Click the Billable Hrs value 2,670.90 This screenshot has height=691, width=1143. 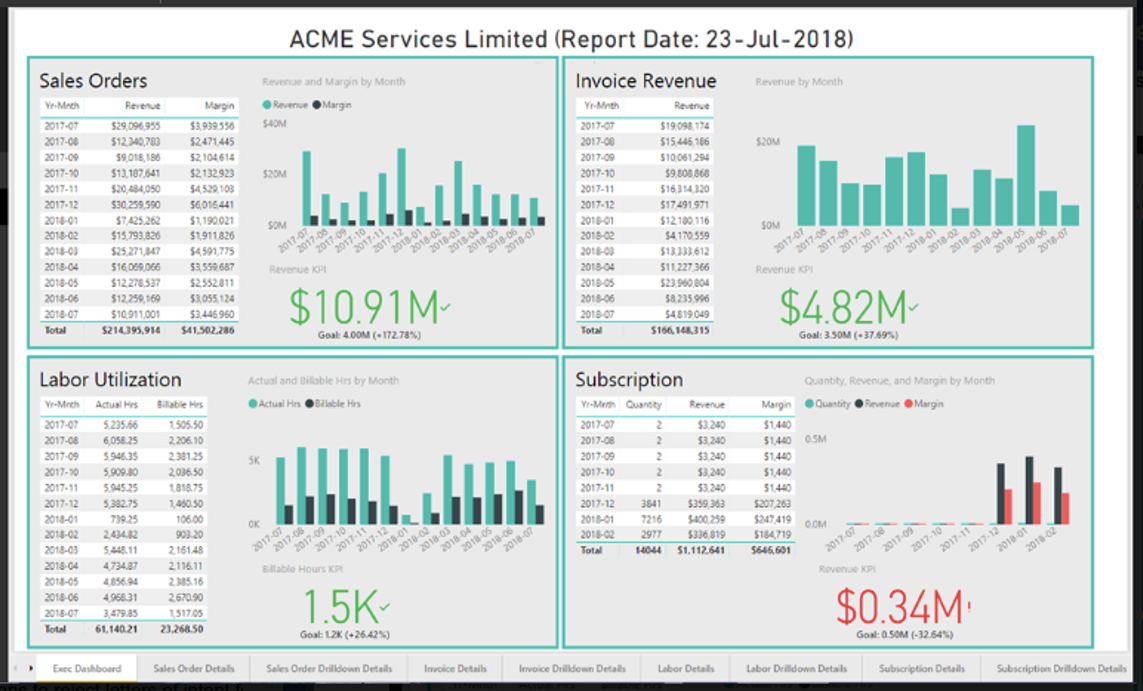pyautogui.click(x=186, y=598)
